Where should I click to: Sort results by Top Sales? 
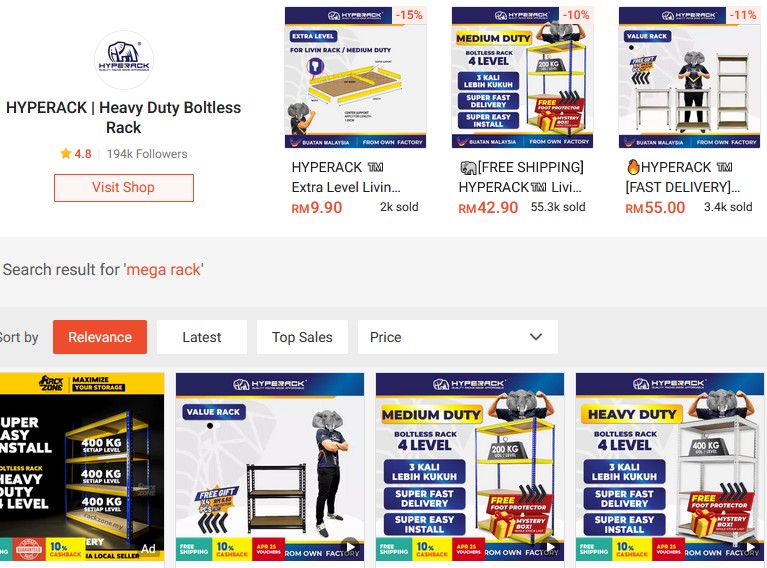pyautogui.click(x=302, y=337)
